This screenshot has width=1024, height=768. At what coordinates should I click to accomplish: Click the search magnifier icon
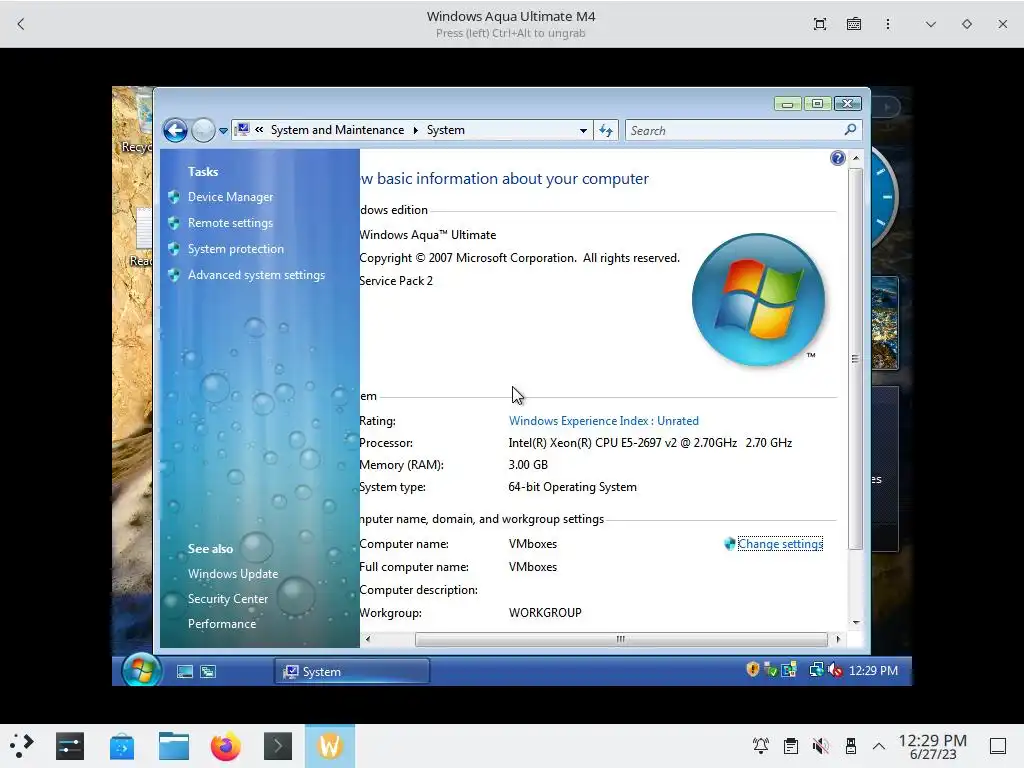850,130
